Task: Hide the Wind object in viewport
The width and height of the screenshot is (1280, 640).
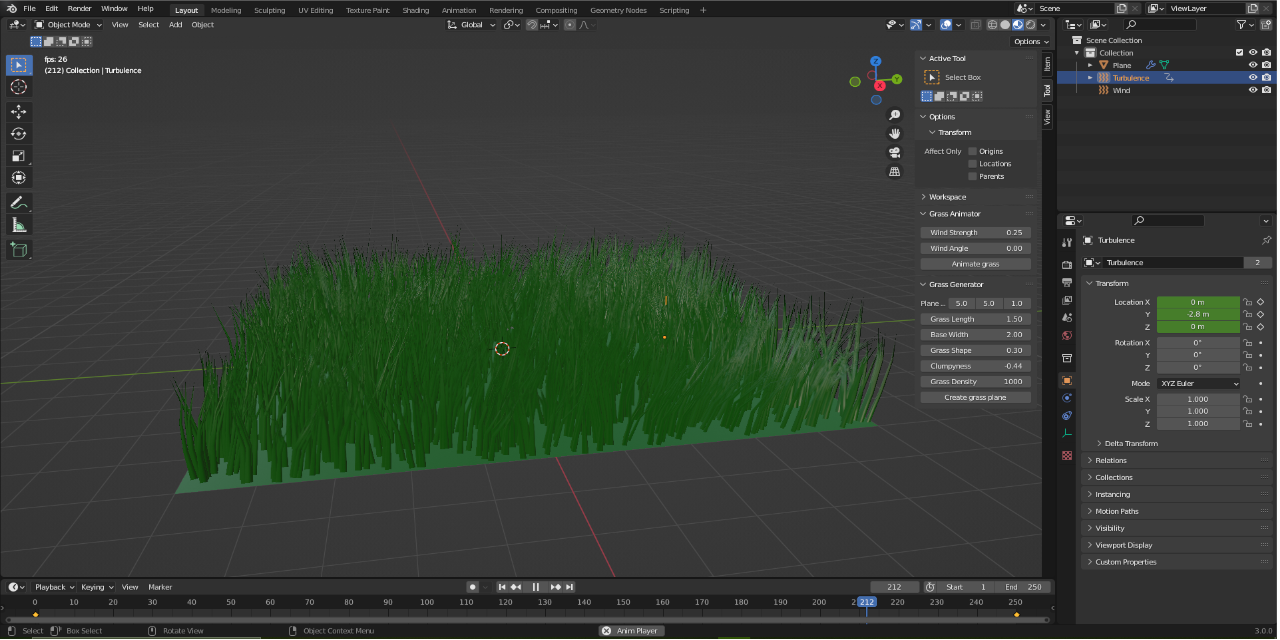Action: (x=1252, y=90)
